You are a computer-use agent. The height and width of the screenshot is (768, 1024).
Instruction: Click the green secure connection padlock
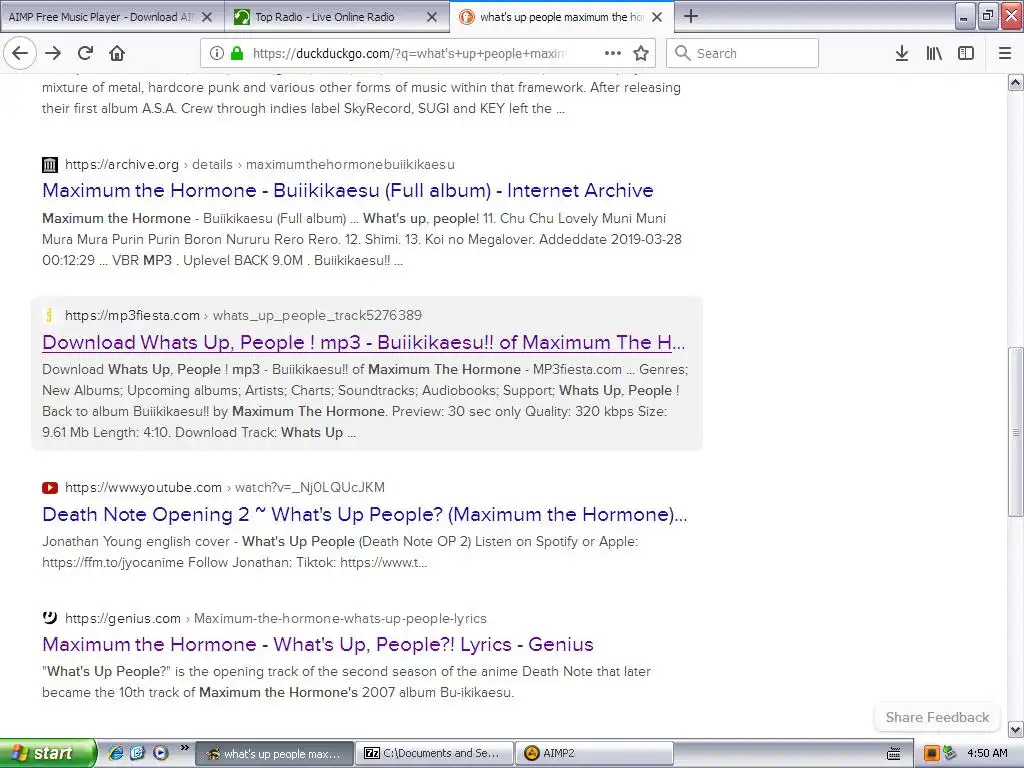[x=236, y=54]
